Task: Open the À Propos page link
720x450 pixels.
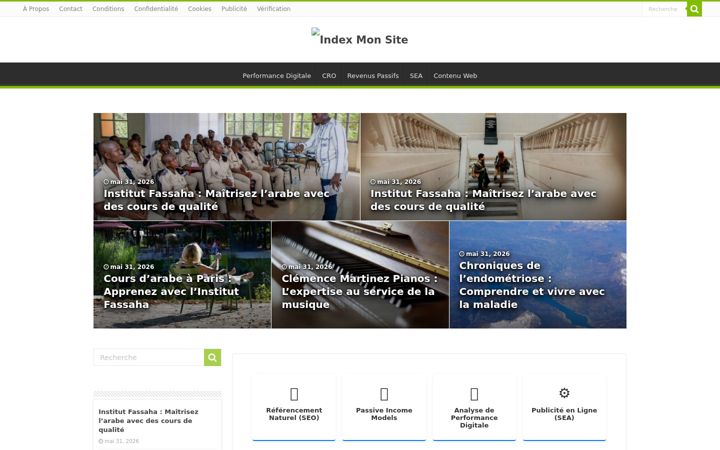Action: pyautogui.click(x=36, y=9)
